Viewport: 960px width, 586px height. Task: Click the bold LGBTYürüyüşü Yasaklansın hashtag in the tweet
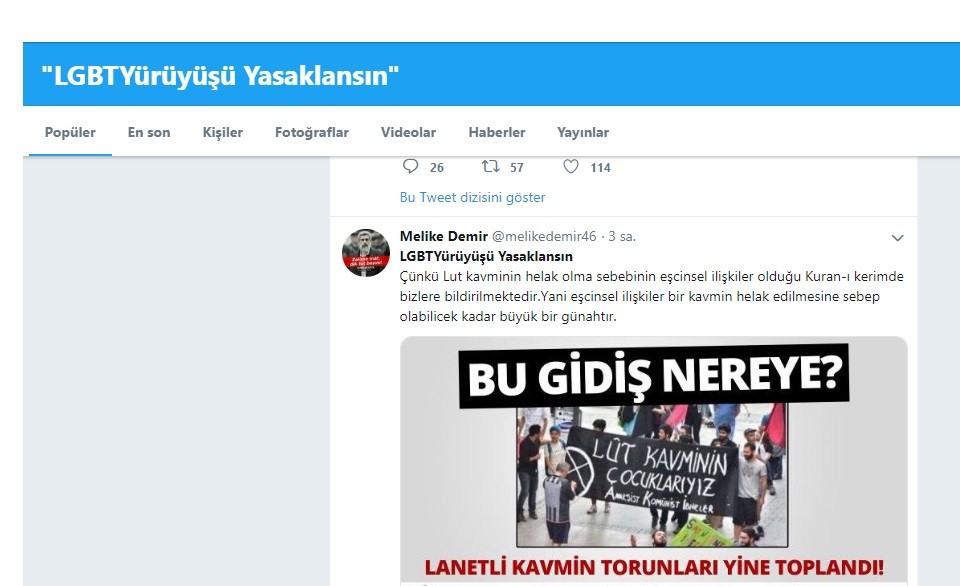(486, 256)
